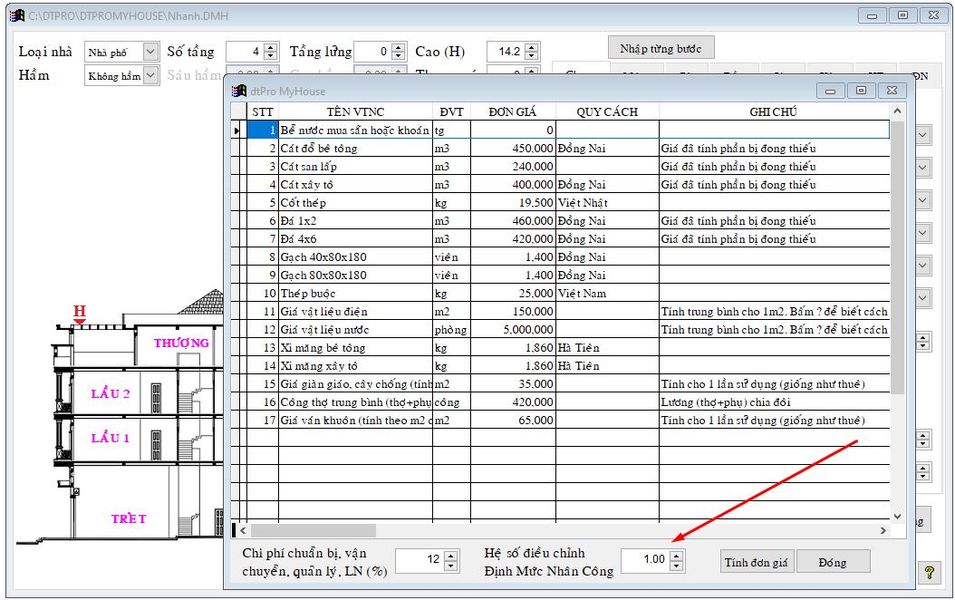Click the horizontal scrollbar right arrow
Screen dimensions: 955x600
[x=883, y=530]
